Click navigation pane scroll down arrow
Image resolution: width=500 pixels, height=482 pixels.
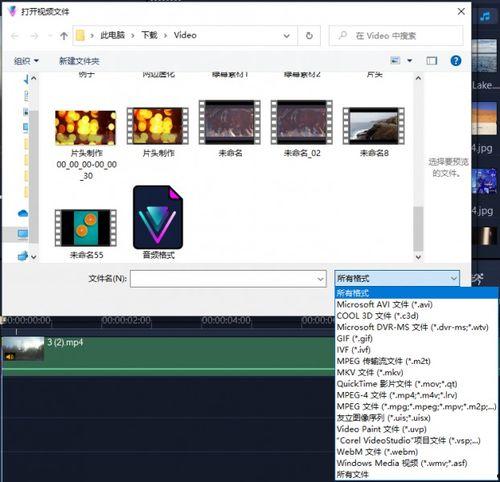(34, 257)
